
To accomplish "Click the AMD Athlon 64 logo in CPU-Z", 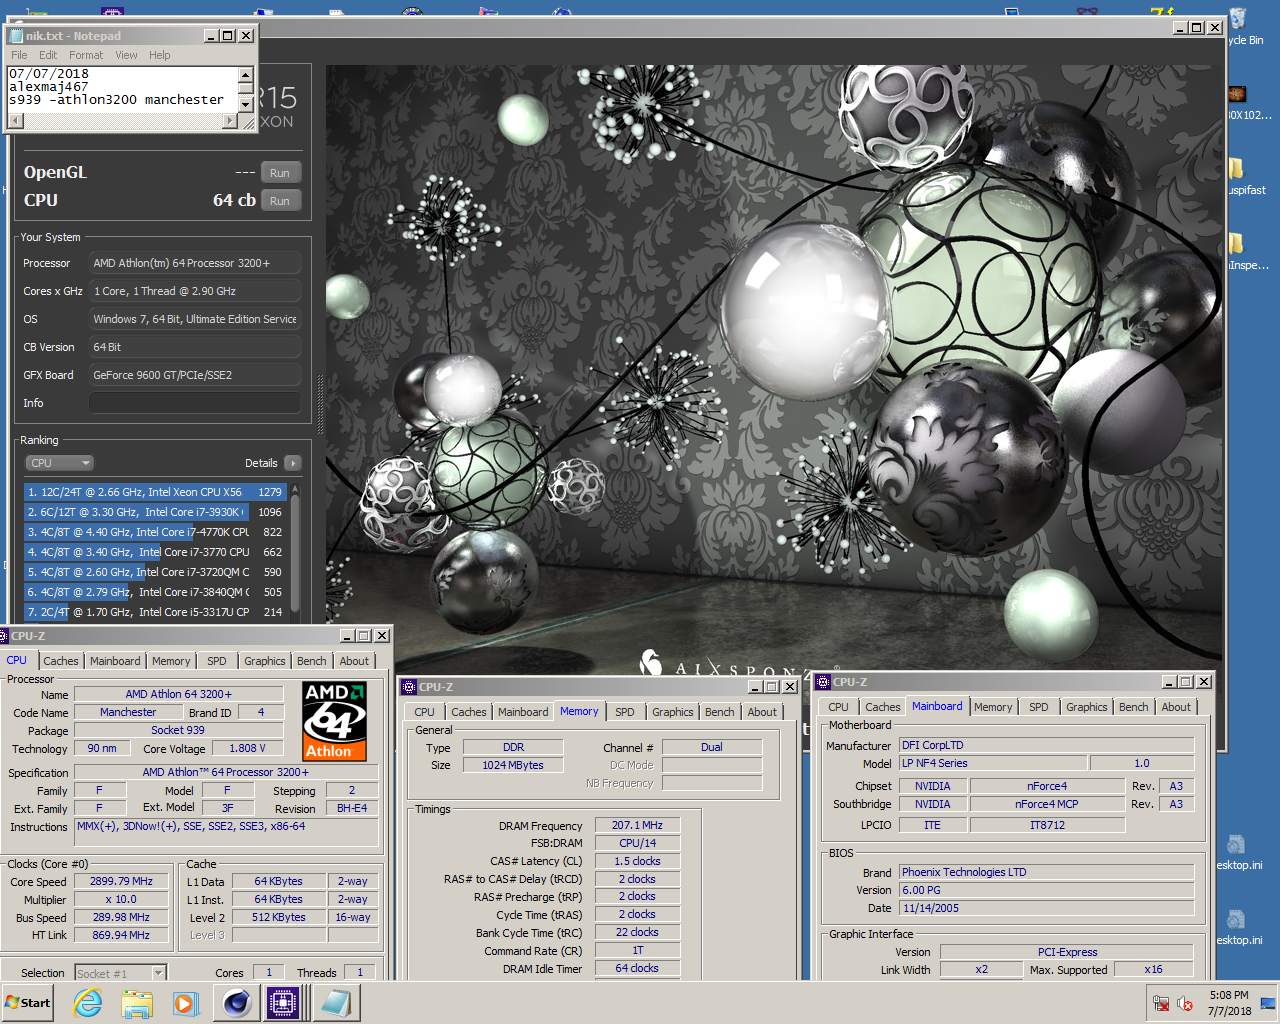I will tap(334, 721).
